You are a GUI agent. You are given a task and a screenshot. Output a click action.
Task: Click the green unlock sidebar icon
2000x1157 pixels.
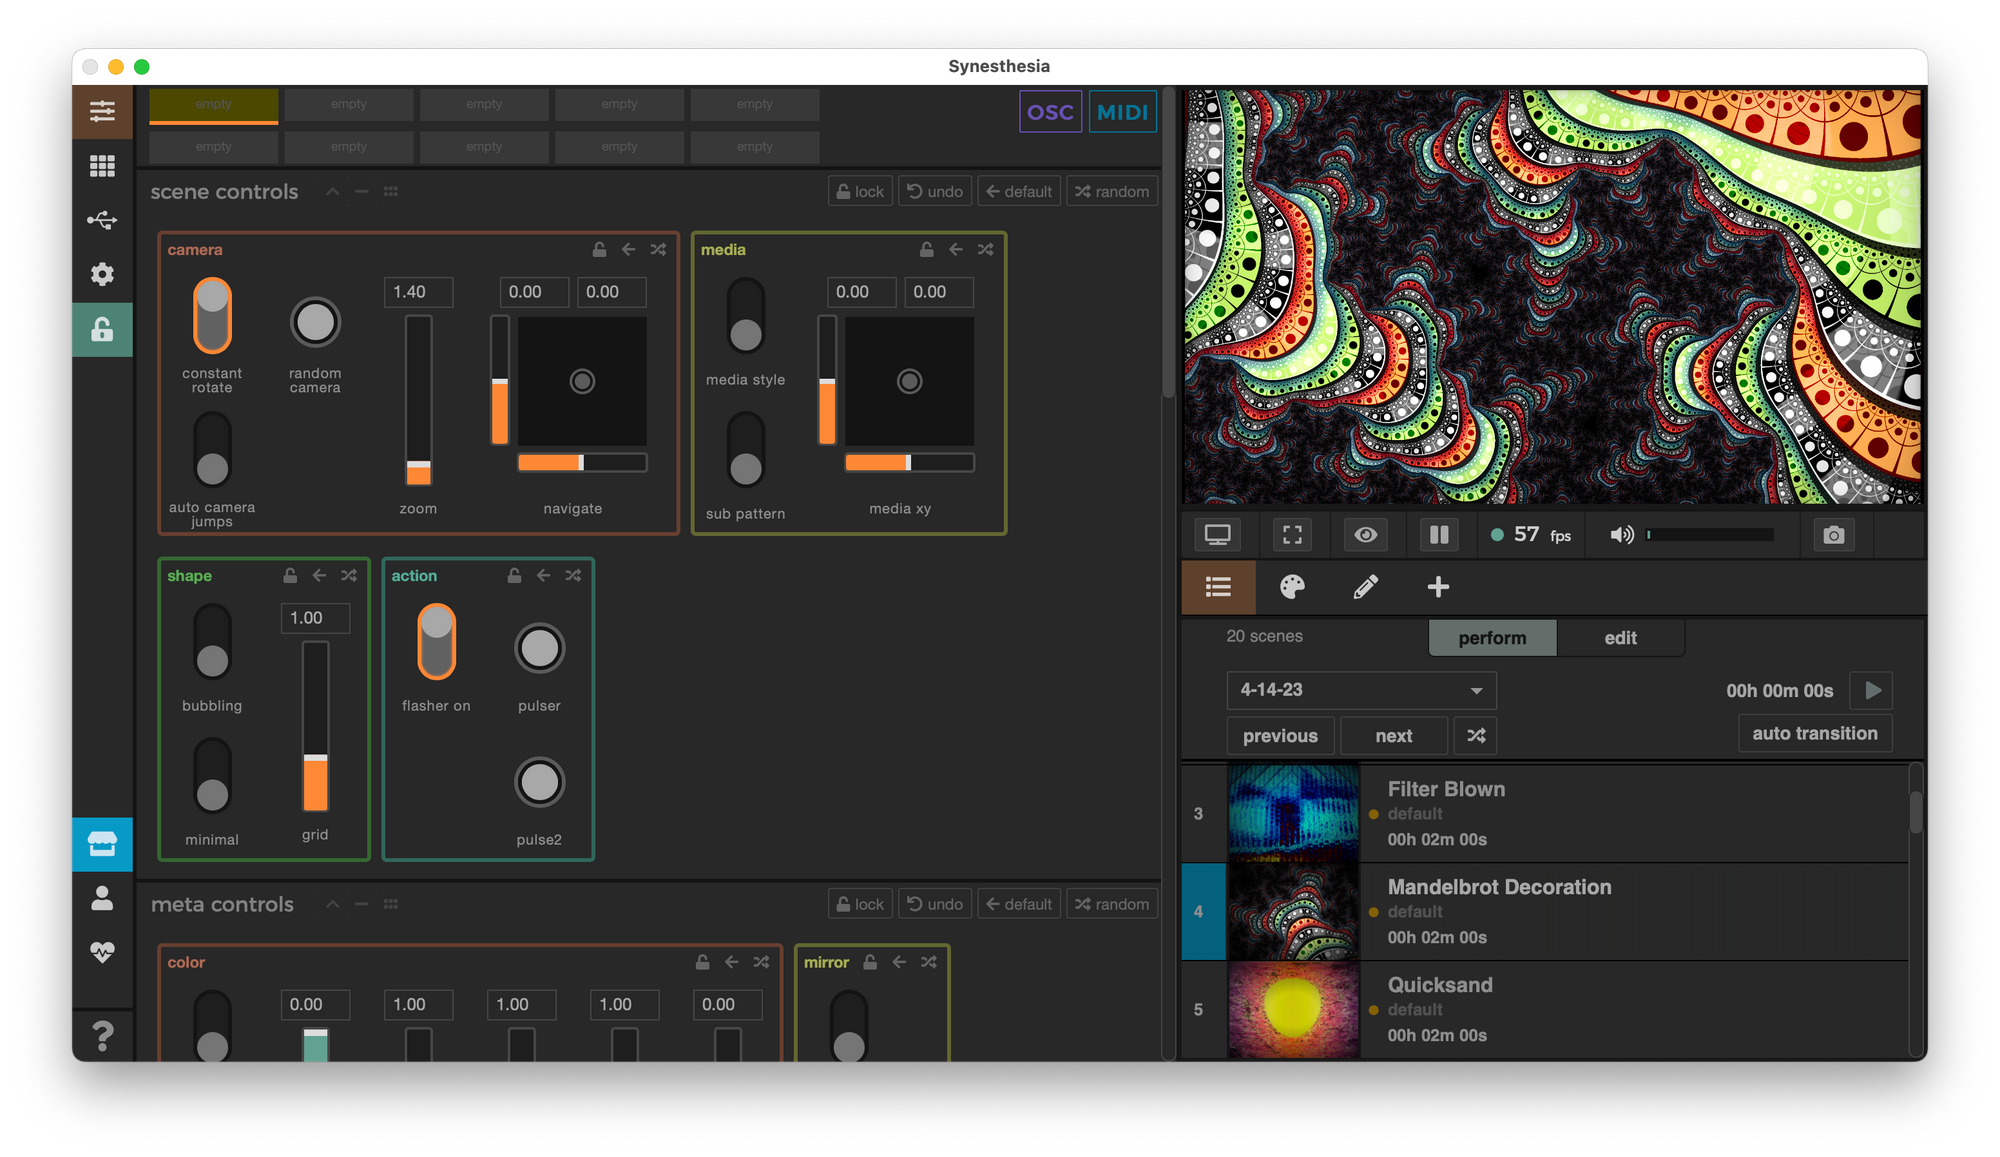[x=102, y=329]
